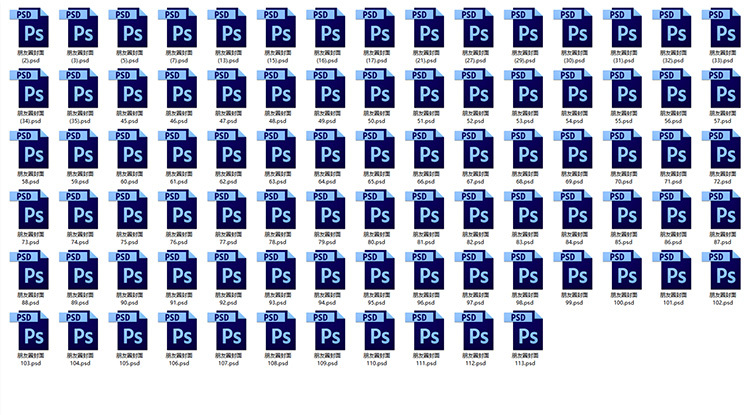
Task: Select the PSD icon above (33).psd
Action: point(722,27)
